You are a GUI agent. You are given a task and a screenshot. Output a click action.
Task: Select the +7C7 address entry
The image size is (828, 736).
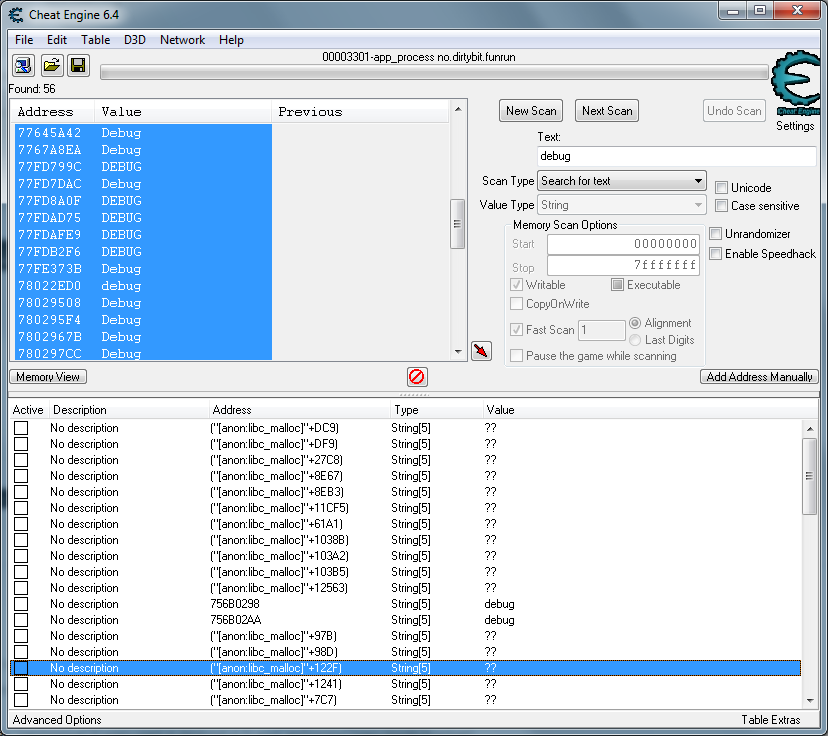tap(274, 700)
